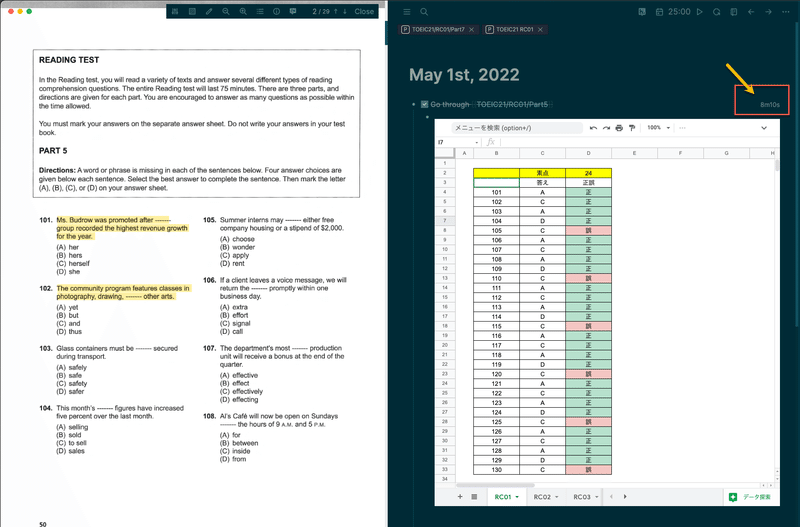Start the 25:00 pomodoro timer
800x527 pixels.
click(x=699, y=12)
